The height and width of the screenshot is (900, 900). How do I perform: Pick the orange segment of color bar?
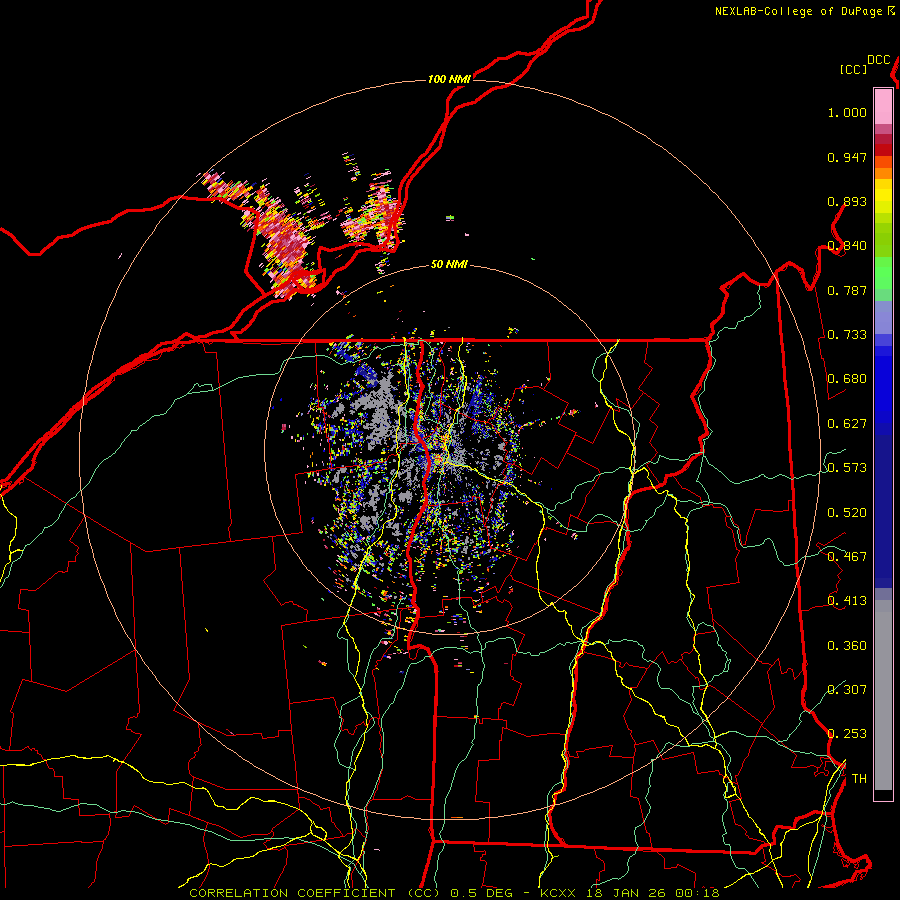click(x=883, y=173)
